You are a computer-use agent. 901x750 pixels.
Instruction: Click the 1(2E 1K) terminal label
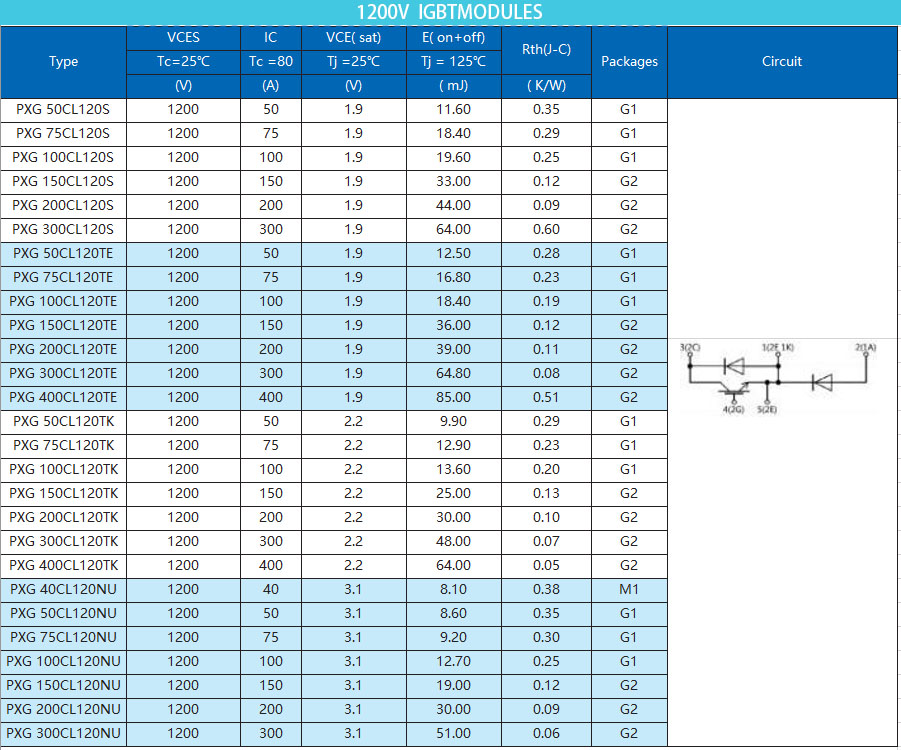(777, 346)
